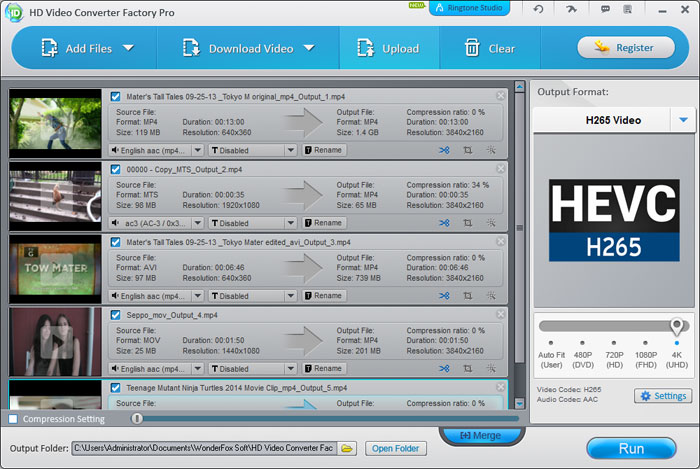Click the file list scroll down arrow

(x=519, y=403)
